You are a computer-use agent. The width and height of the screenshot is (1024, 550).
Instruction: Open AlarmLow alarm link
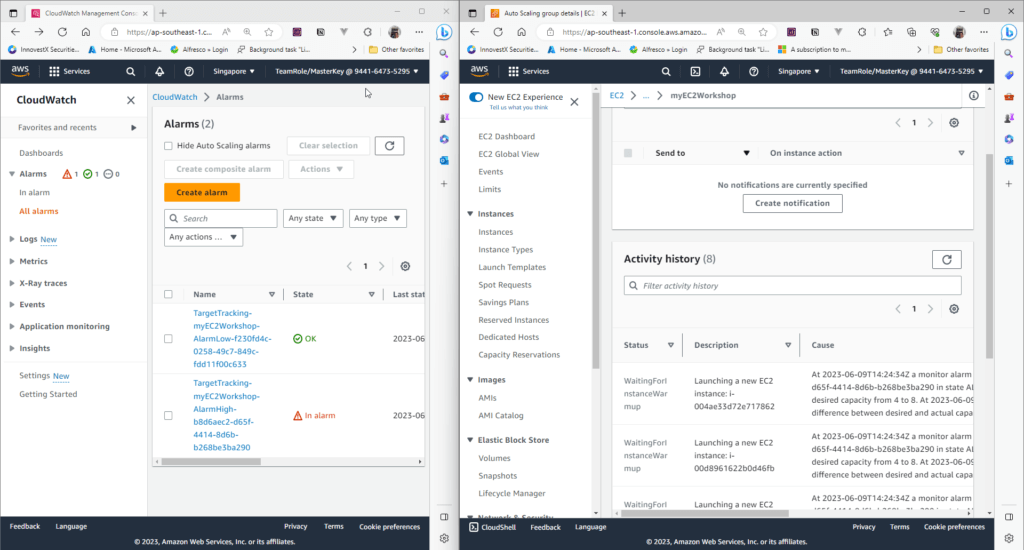(232, 338)
